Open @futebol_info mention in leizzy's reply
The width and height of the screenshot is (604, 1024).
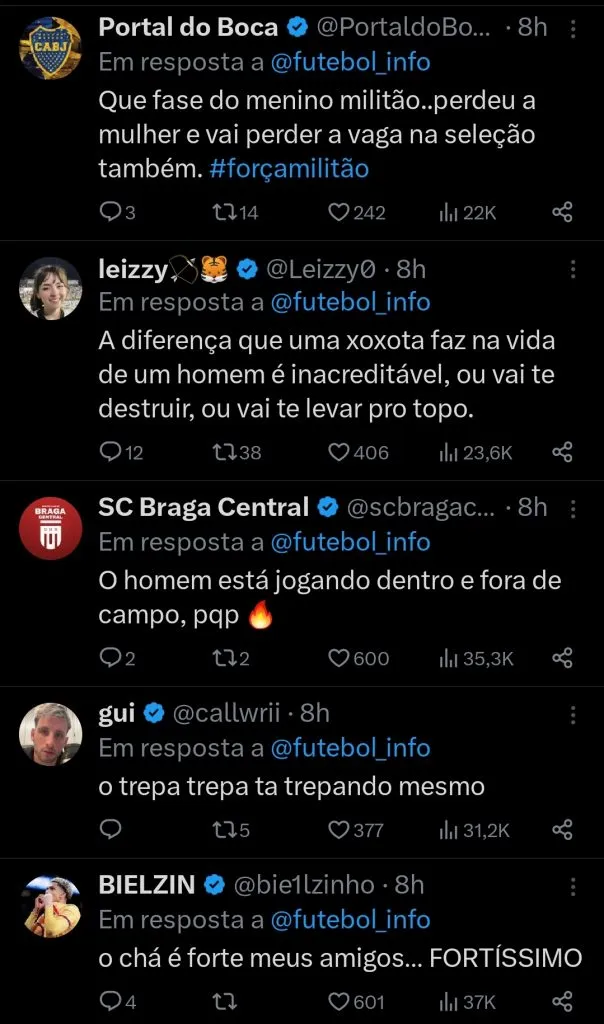(x=350, y=301)
